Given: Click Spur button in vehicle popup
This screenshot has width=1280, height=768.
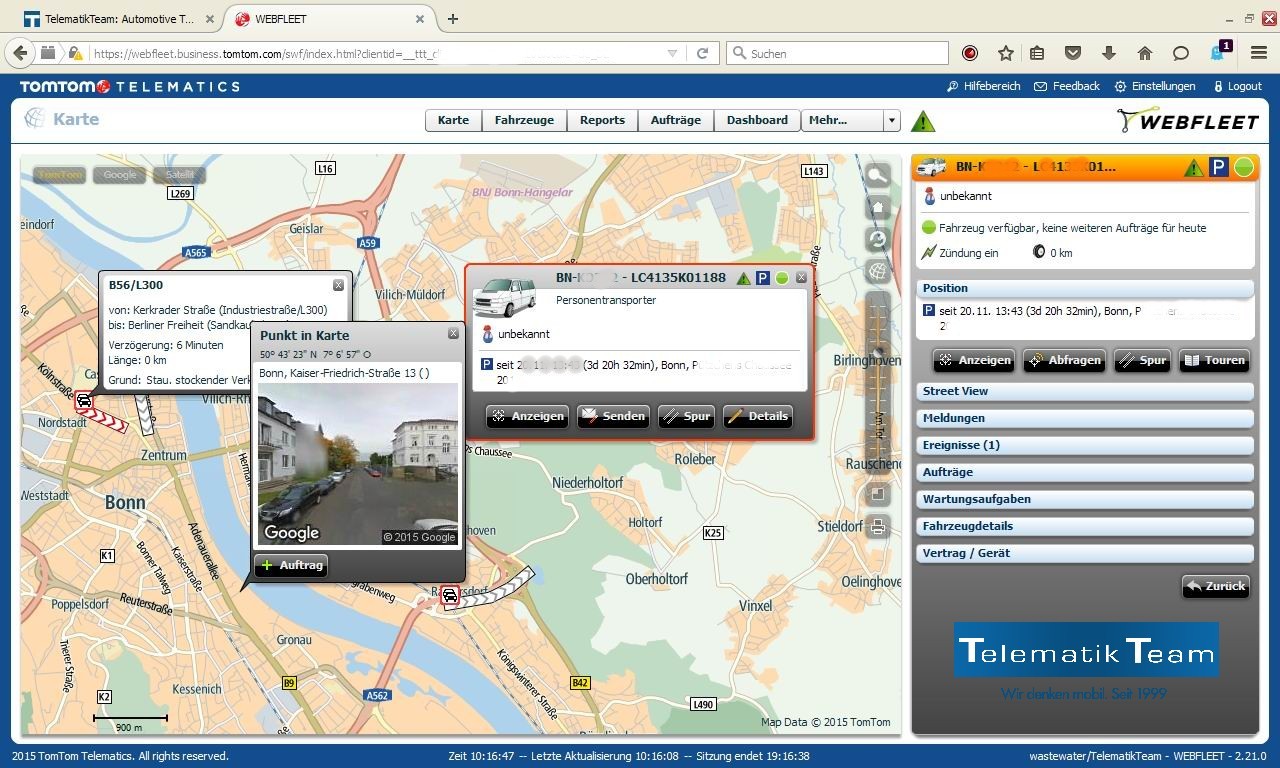Looking at the screenshot, I should 686,416.
